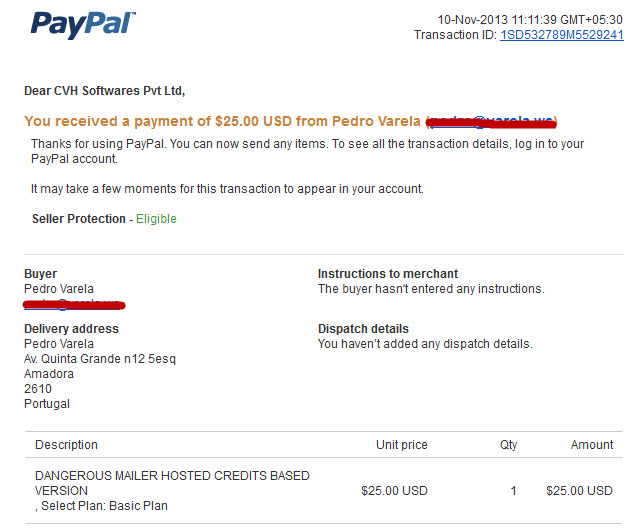Screen dimensions: 628x528
Task: Click the Instructions to merchant heading
Action: click(388, 274)
